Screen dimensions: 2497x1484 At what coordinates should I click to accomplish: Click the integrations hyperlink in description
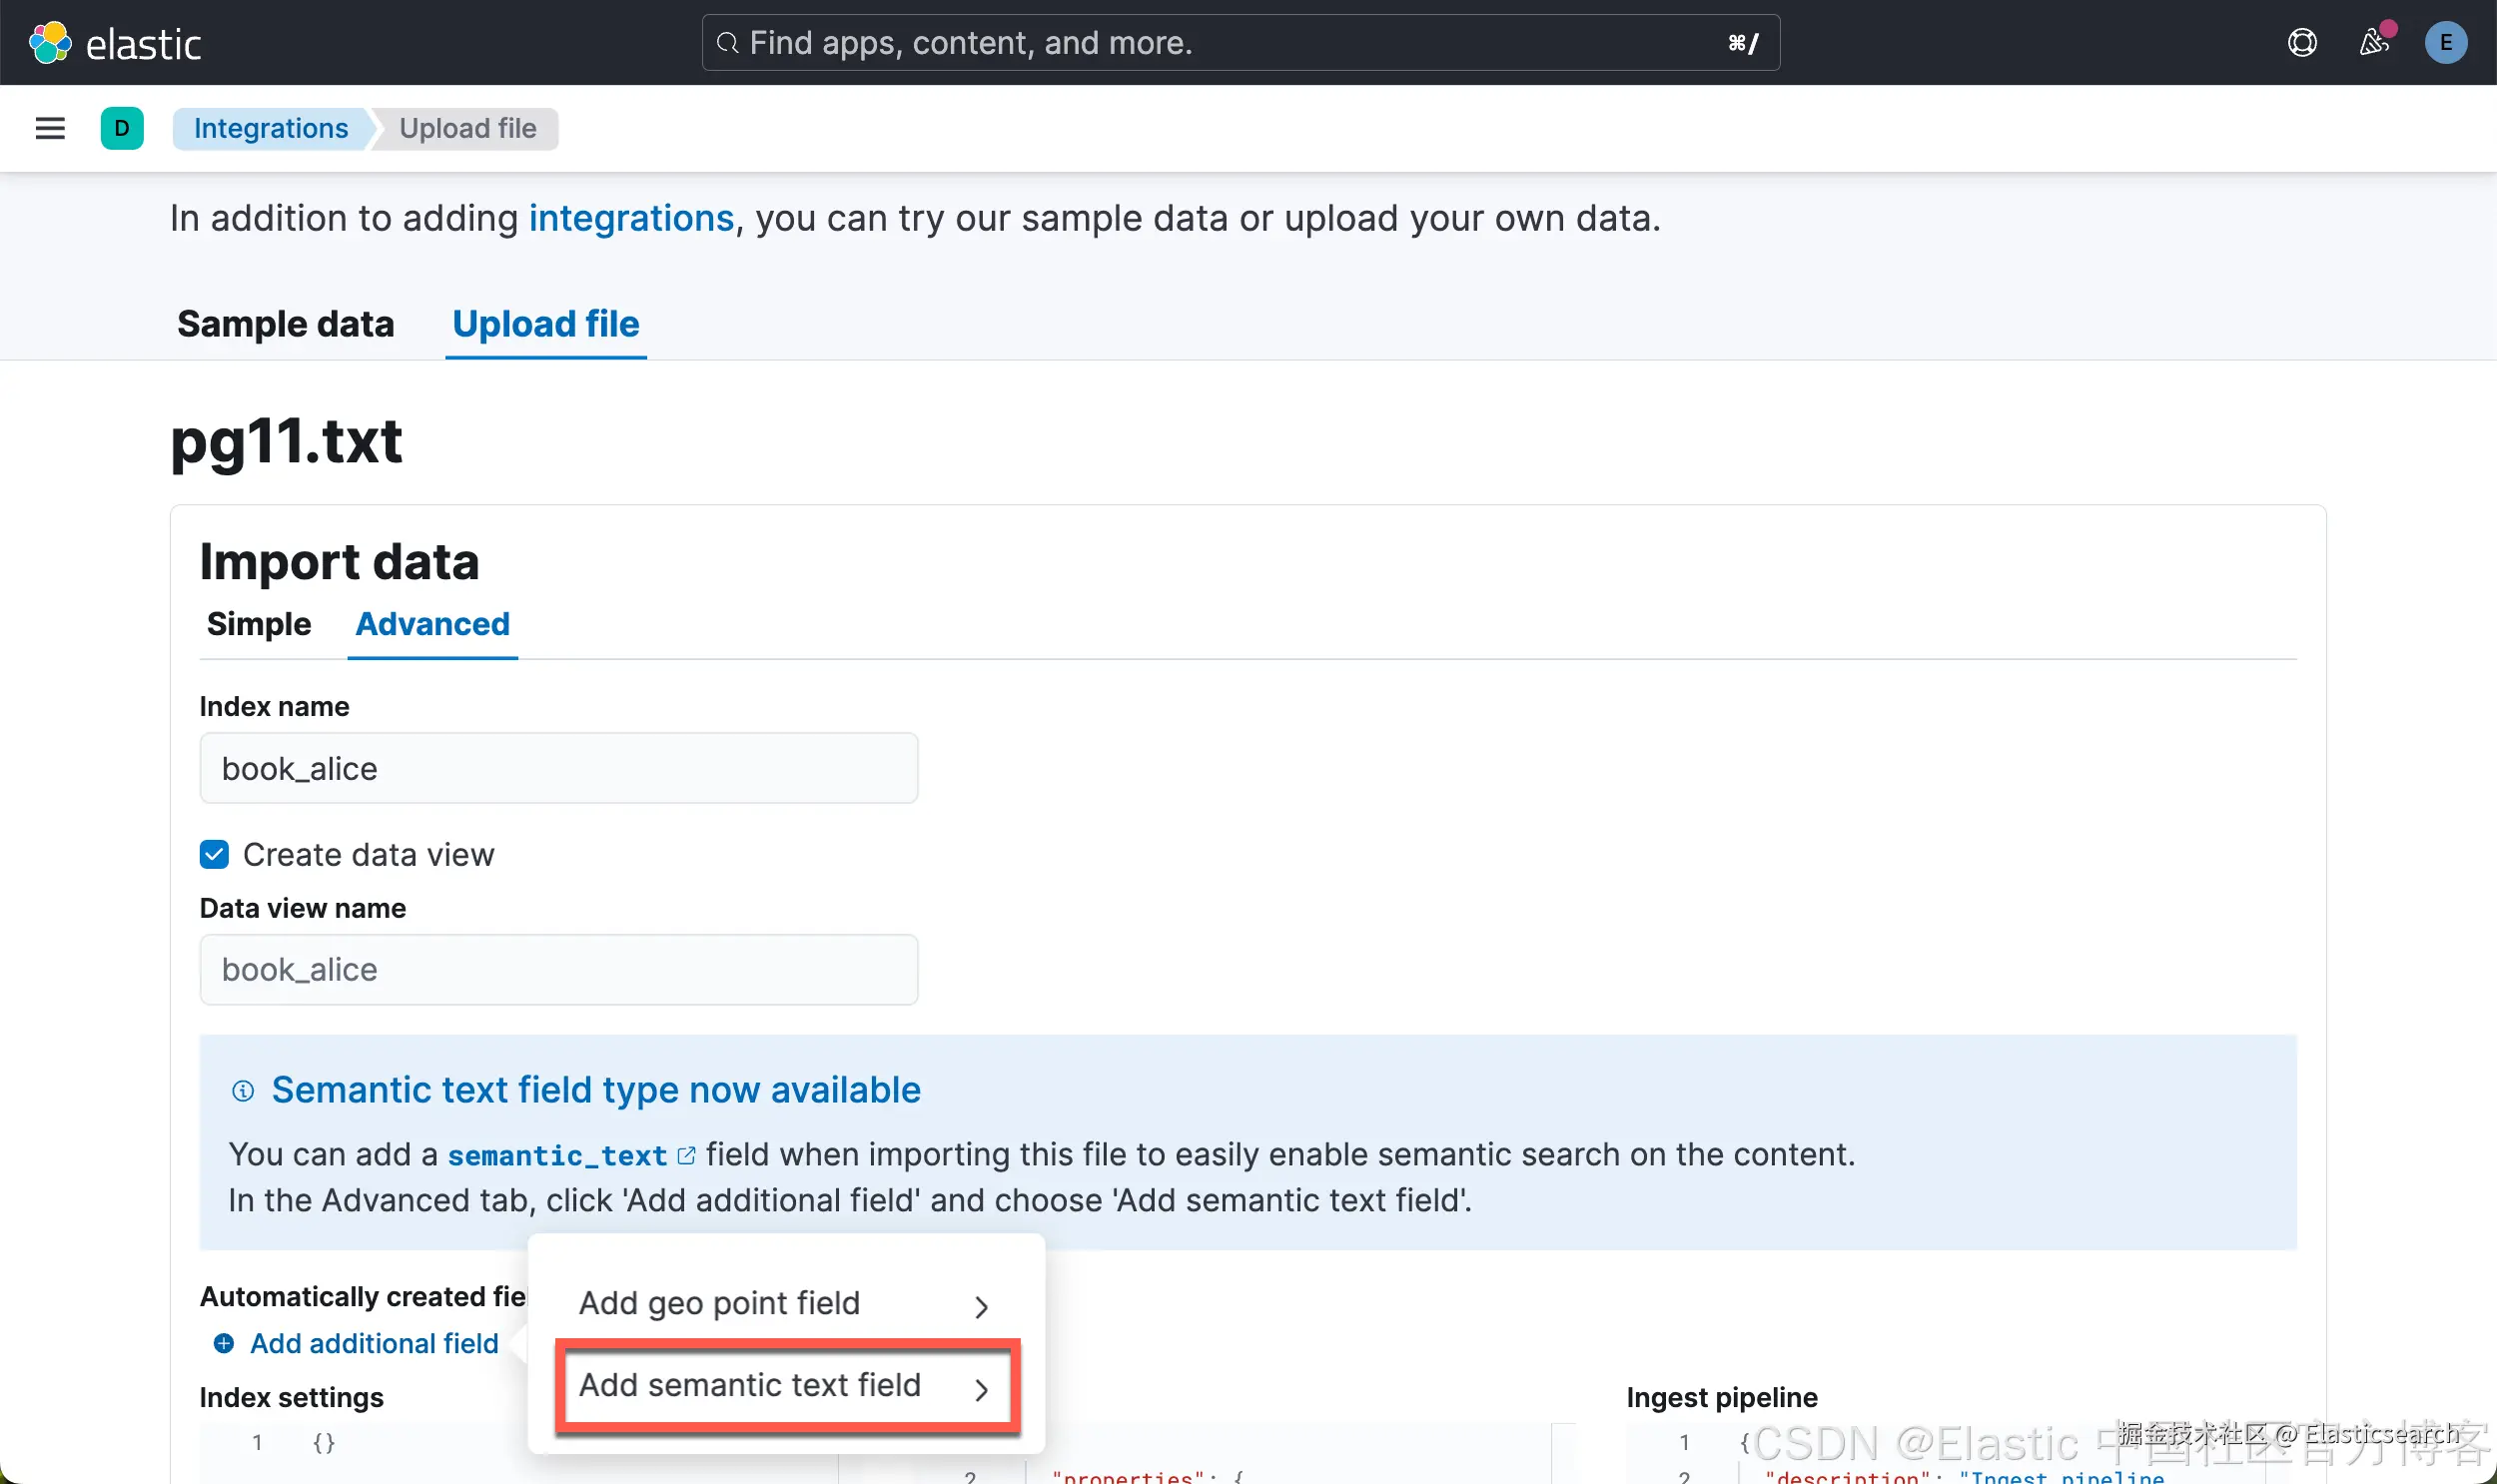click(631, 218)
